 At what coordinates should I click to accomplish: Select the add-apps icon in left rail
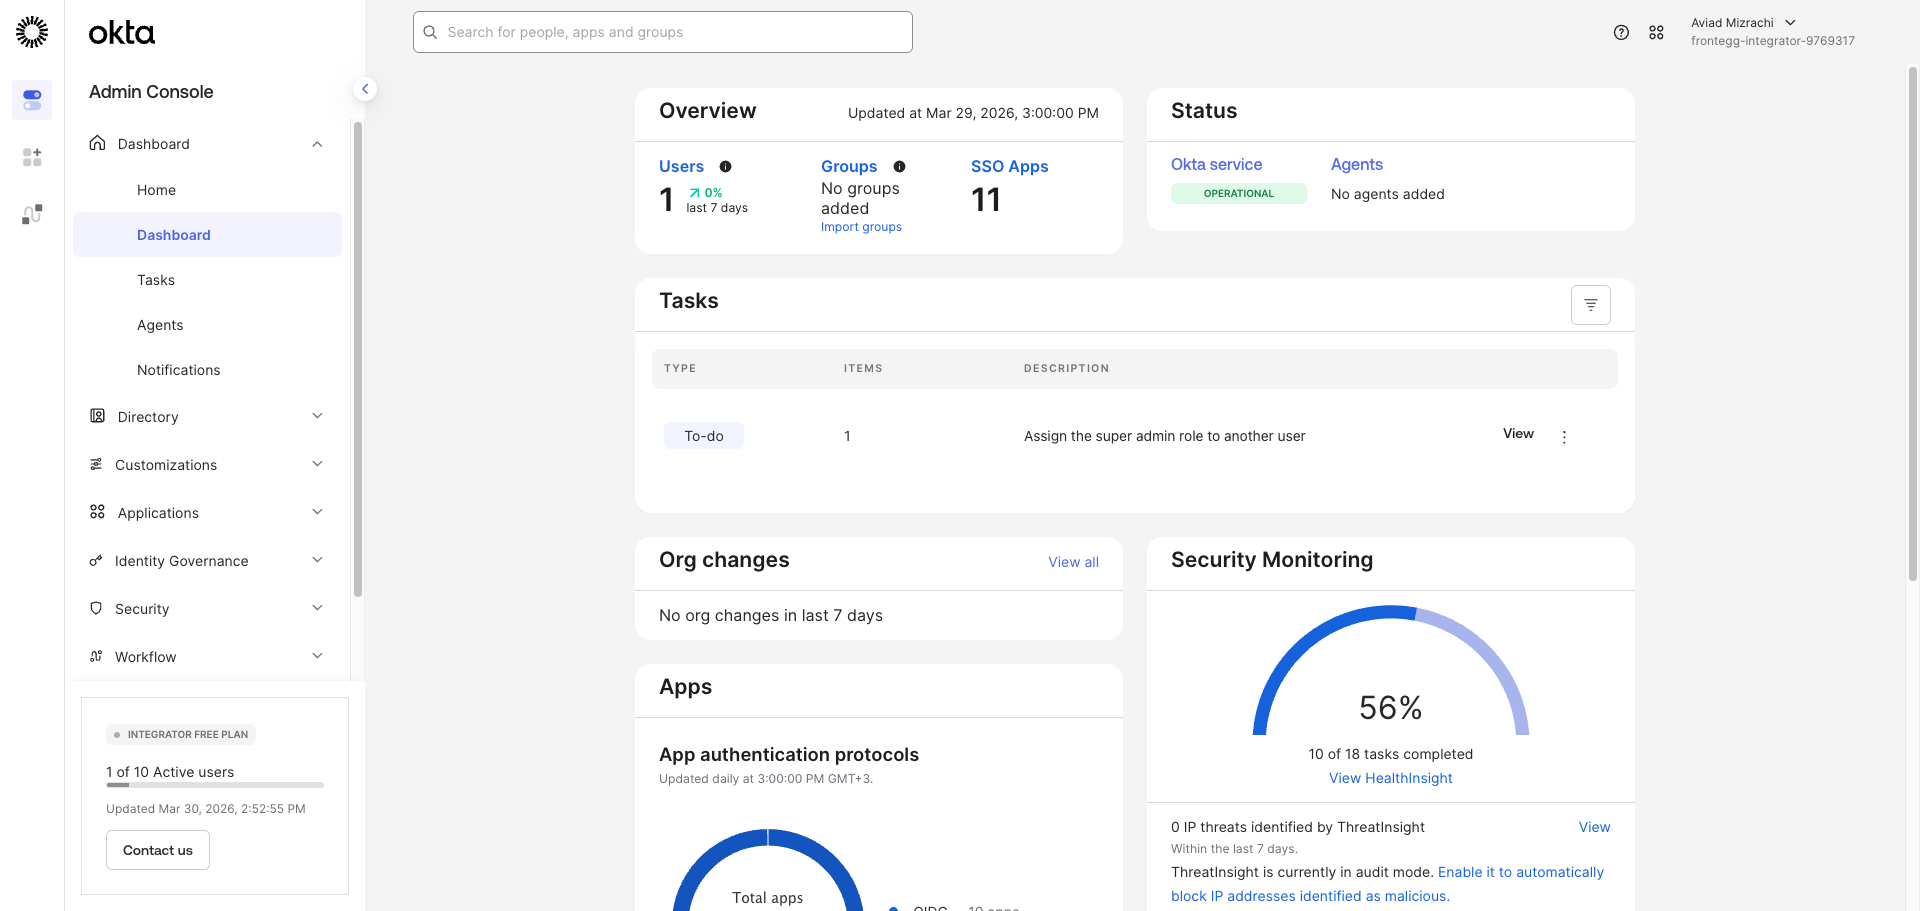pos(32,157)
